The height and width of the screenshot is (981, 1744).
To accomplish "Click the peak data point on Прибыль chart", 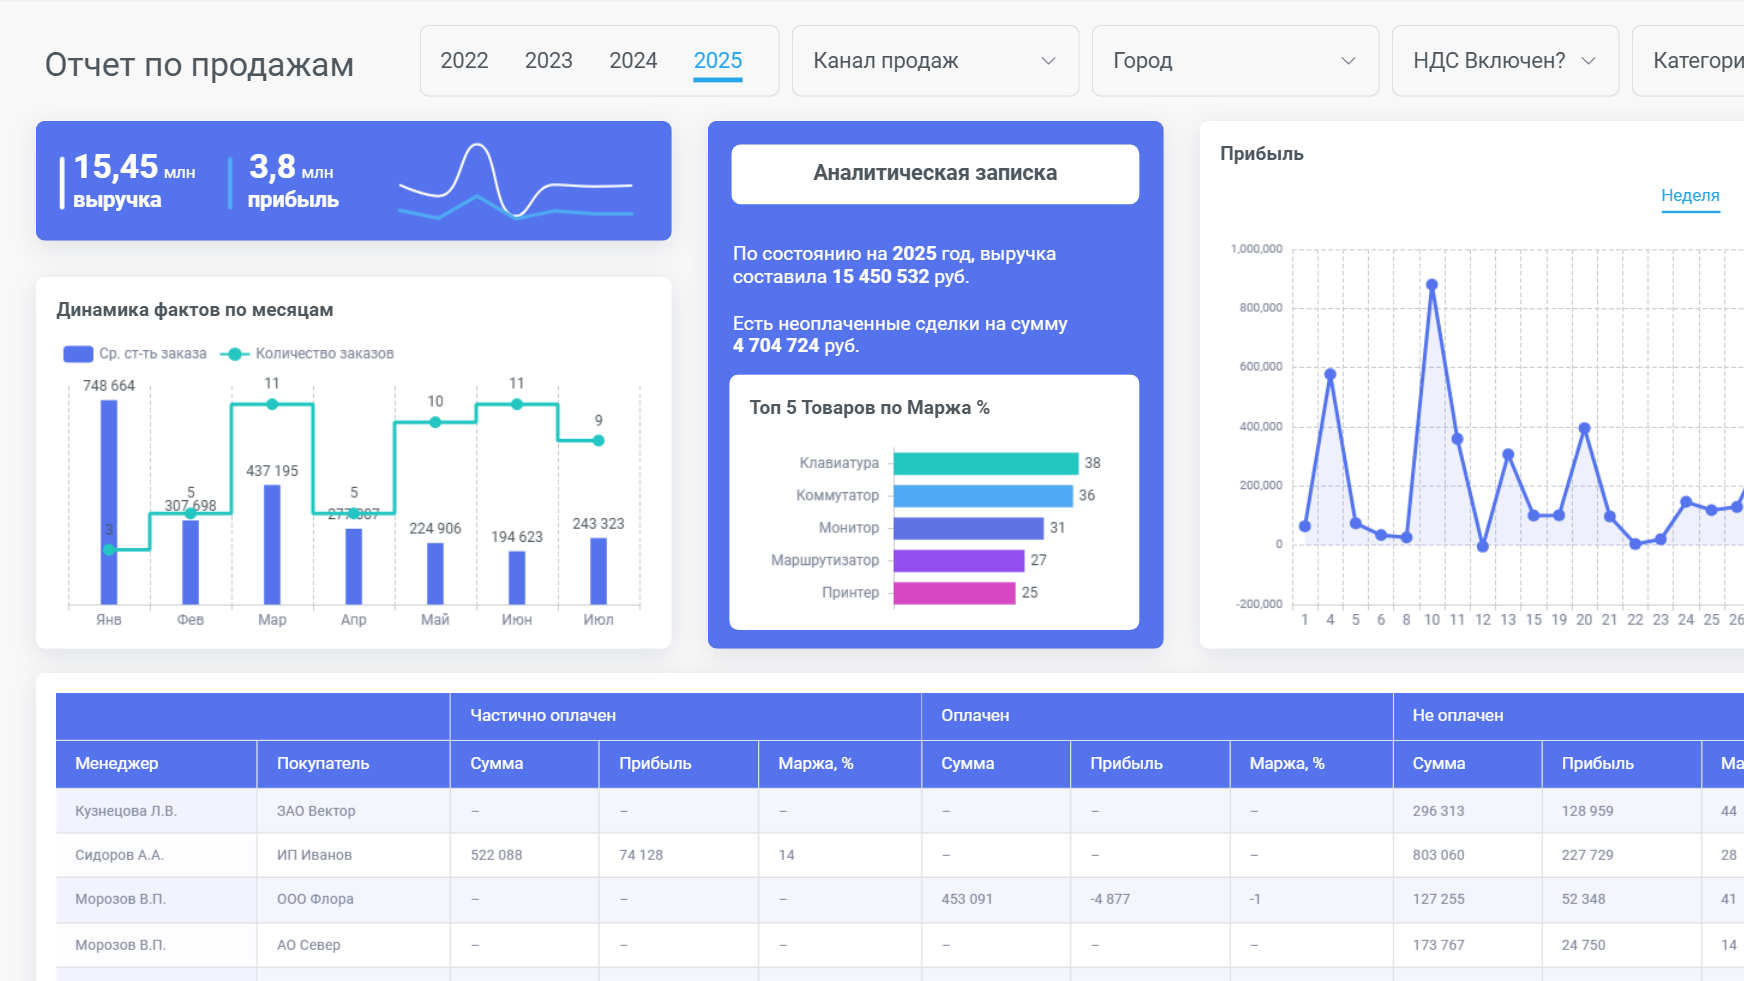I will [x=1432, y=285].
